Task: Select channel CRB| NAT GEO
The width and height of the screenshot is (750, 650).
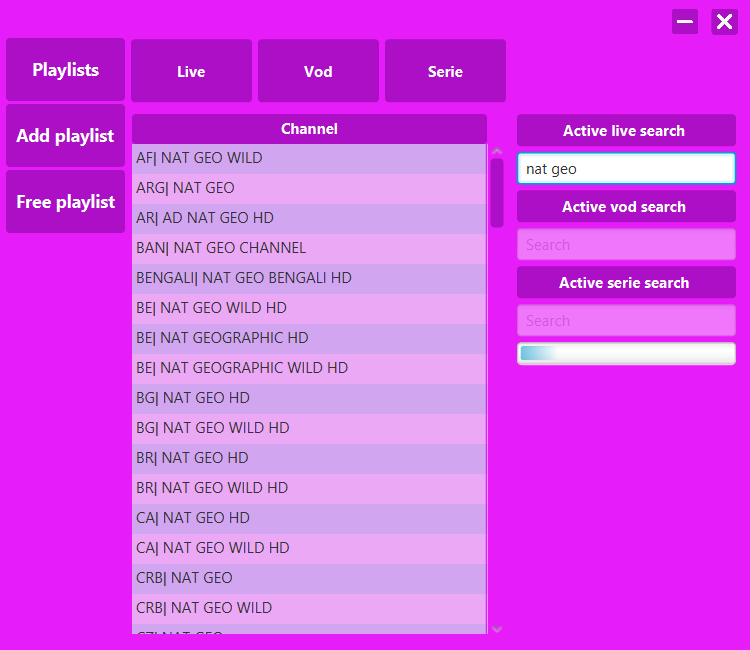Action: click(x=309, y=579)
